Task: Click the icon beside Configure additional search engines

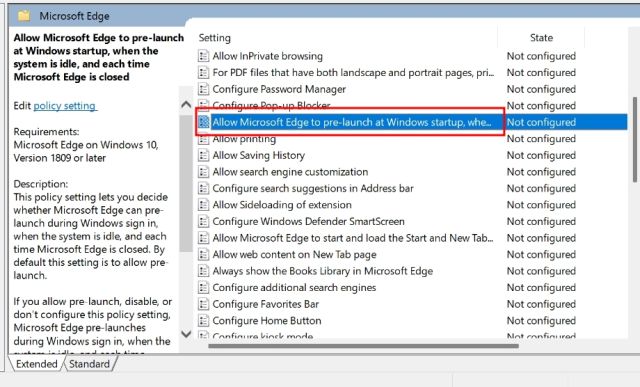Action: click(x=203, y=287)
